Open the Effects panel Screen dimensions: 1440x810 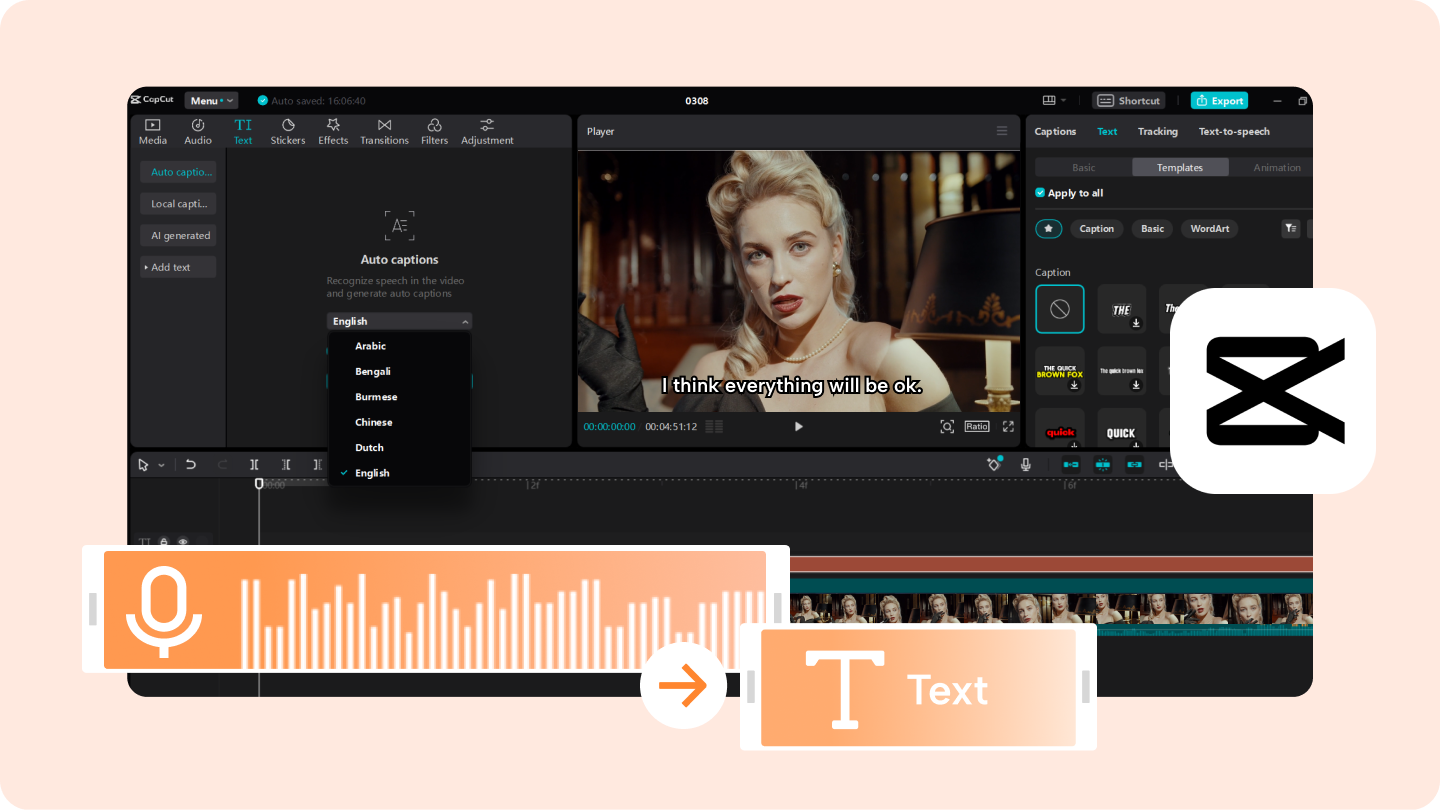coord(333,132)
